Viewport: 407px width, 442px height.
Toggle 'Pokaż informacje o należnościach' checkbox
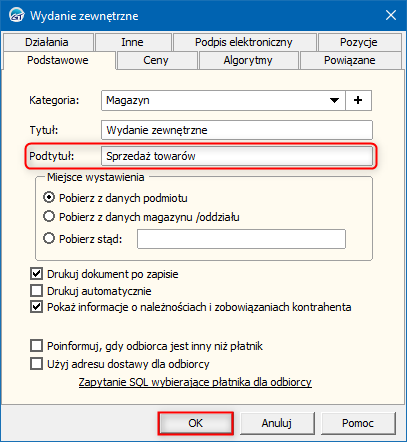tap(36, 307)
